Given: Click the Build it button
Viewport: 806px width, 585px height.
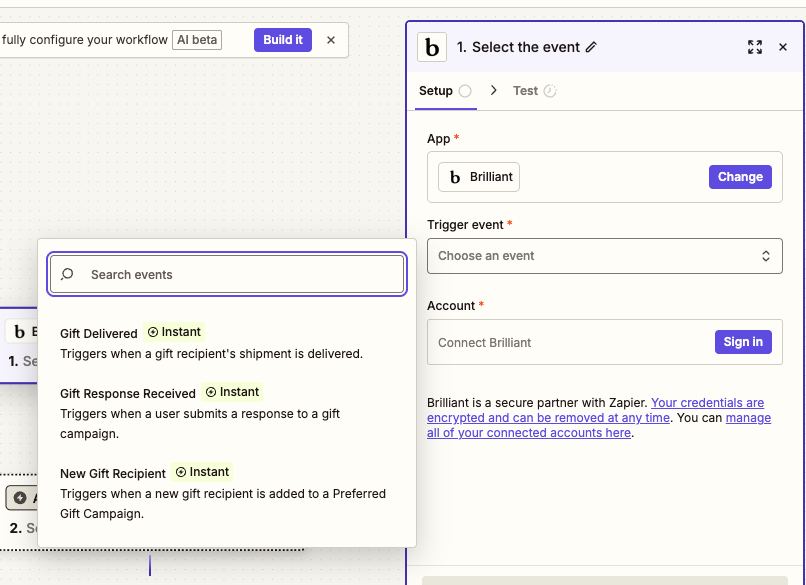Looking at the screenshot, I should [283, 40].
